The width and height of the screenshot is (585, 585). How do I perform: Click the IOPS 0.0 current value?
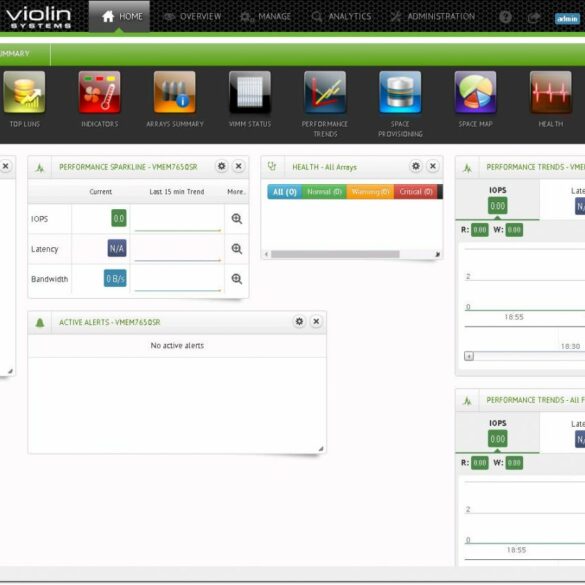tap(119, 218)
